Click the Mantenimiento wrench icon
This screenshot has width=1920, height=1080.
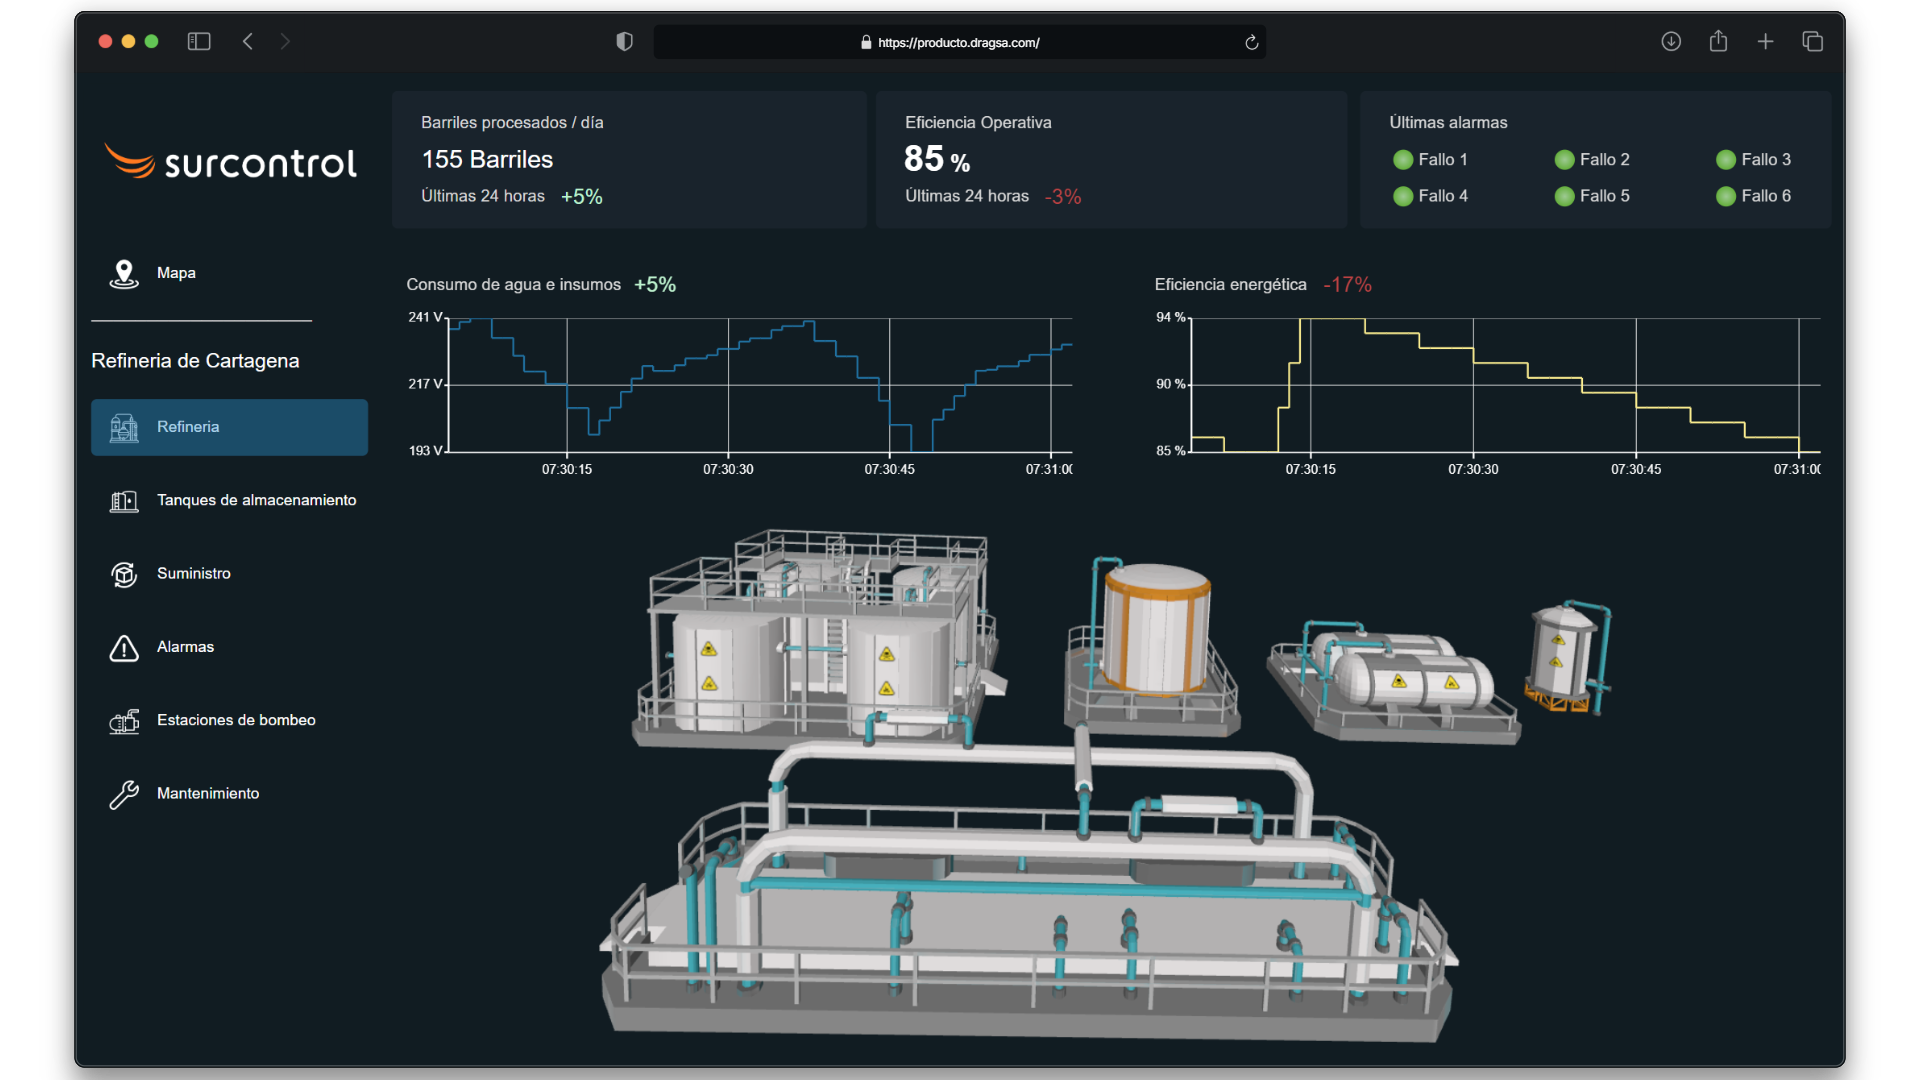[x=124, y=794]
